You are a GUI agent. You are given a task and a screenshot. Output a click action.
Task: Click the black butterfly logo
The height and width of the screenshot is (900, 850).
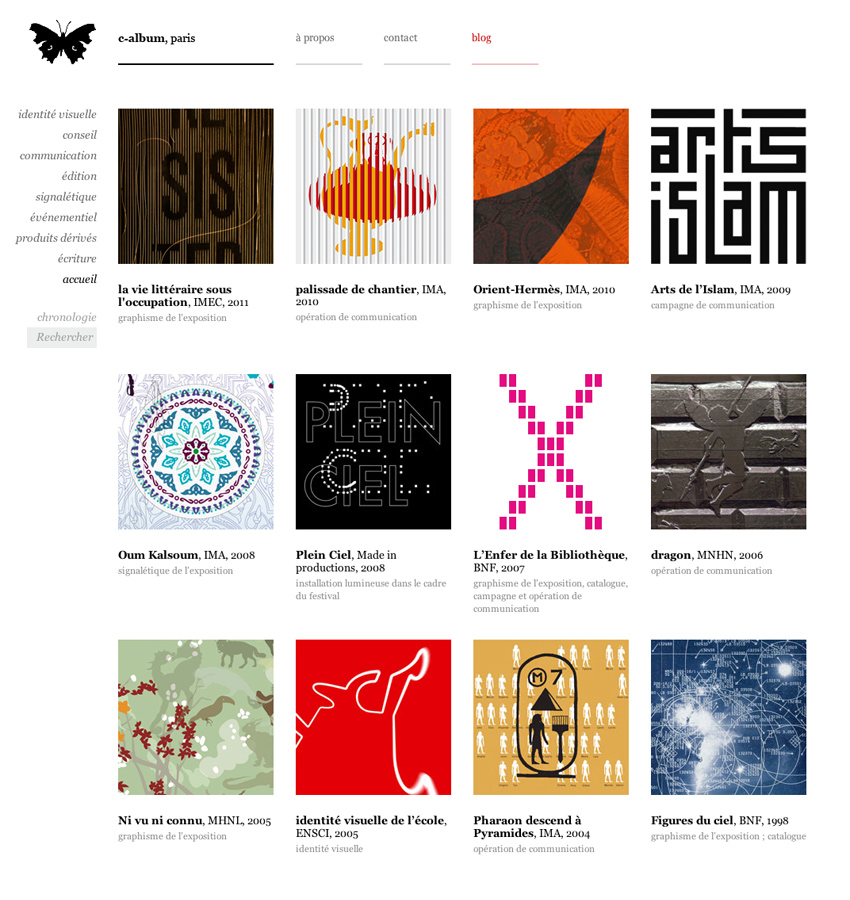click(63, 42)
